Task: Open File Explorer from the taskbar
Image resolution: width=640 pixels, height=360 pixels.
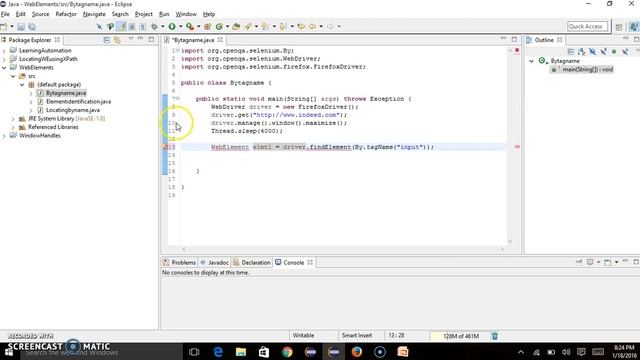Action: 241,352
